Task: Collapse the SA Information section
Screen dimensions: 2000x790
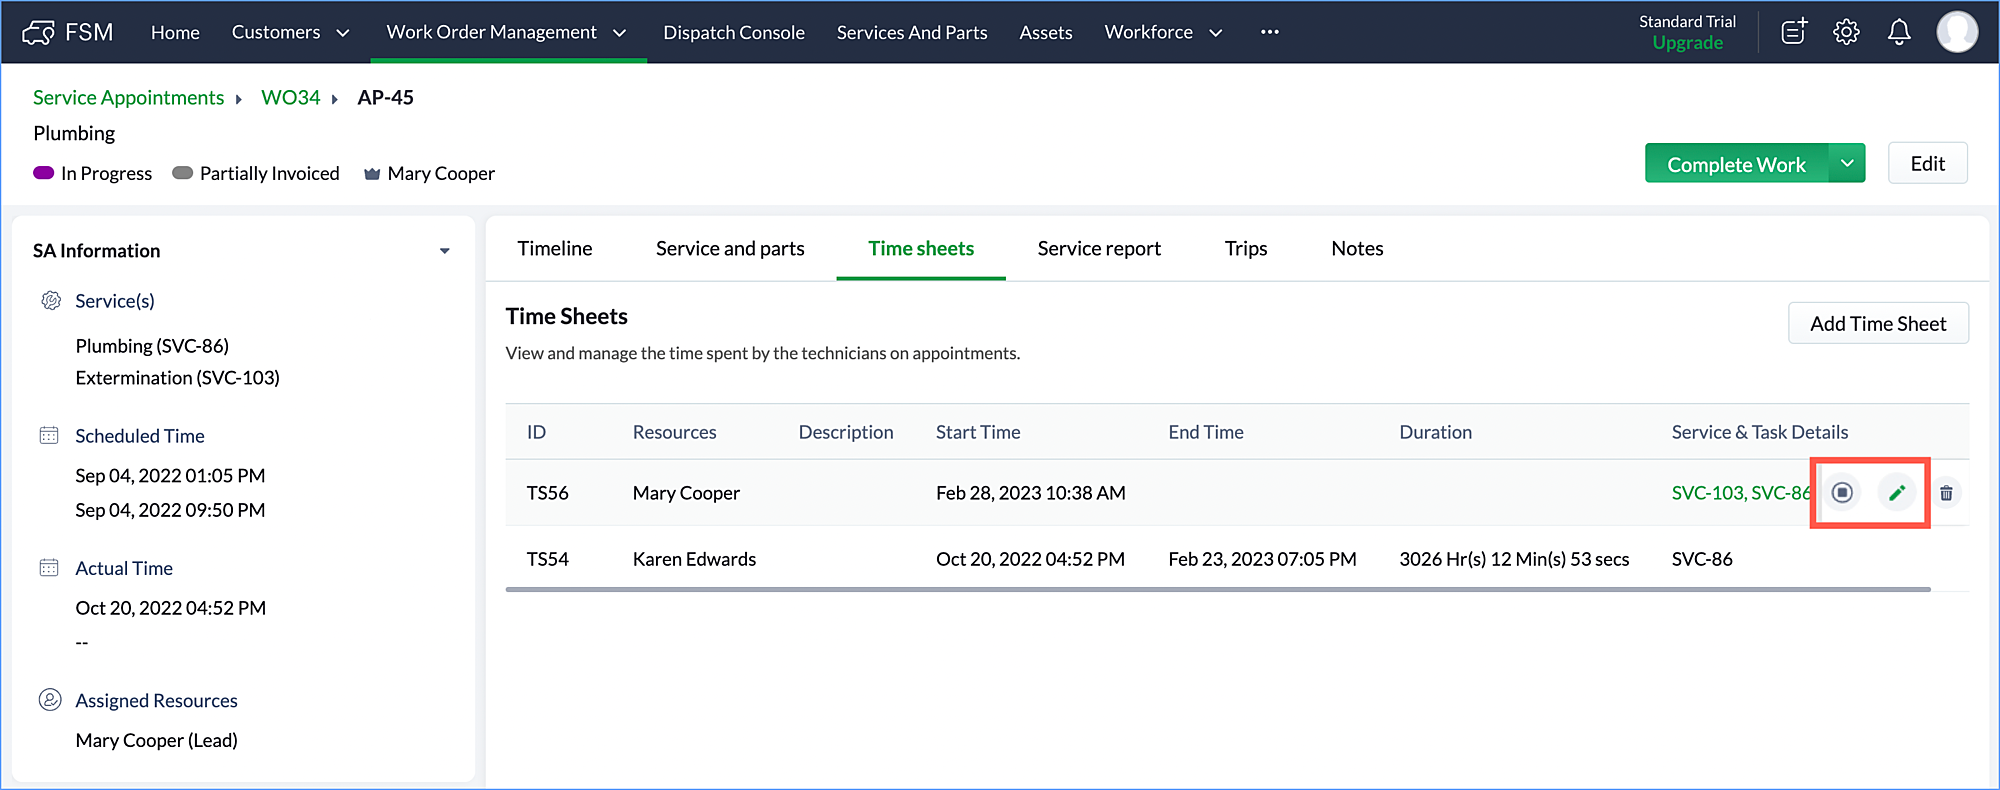Action: pos(445,251)
